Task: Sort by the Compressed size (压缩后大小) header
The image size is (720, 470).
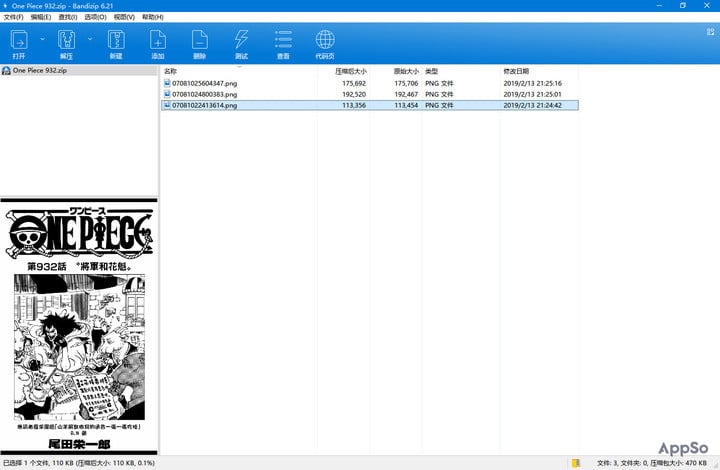Action: 343,71
